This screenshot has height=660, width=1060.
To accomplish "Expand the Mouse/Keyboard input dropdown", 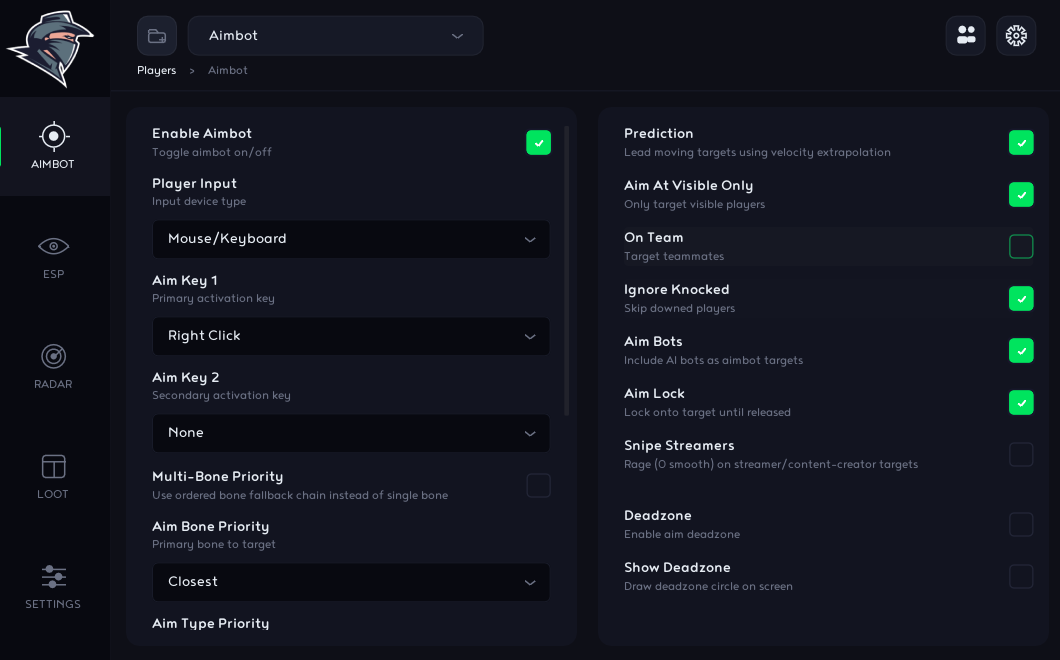I will pyautogui.click(x=351, y=239).
